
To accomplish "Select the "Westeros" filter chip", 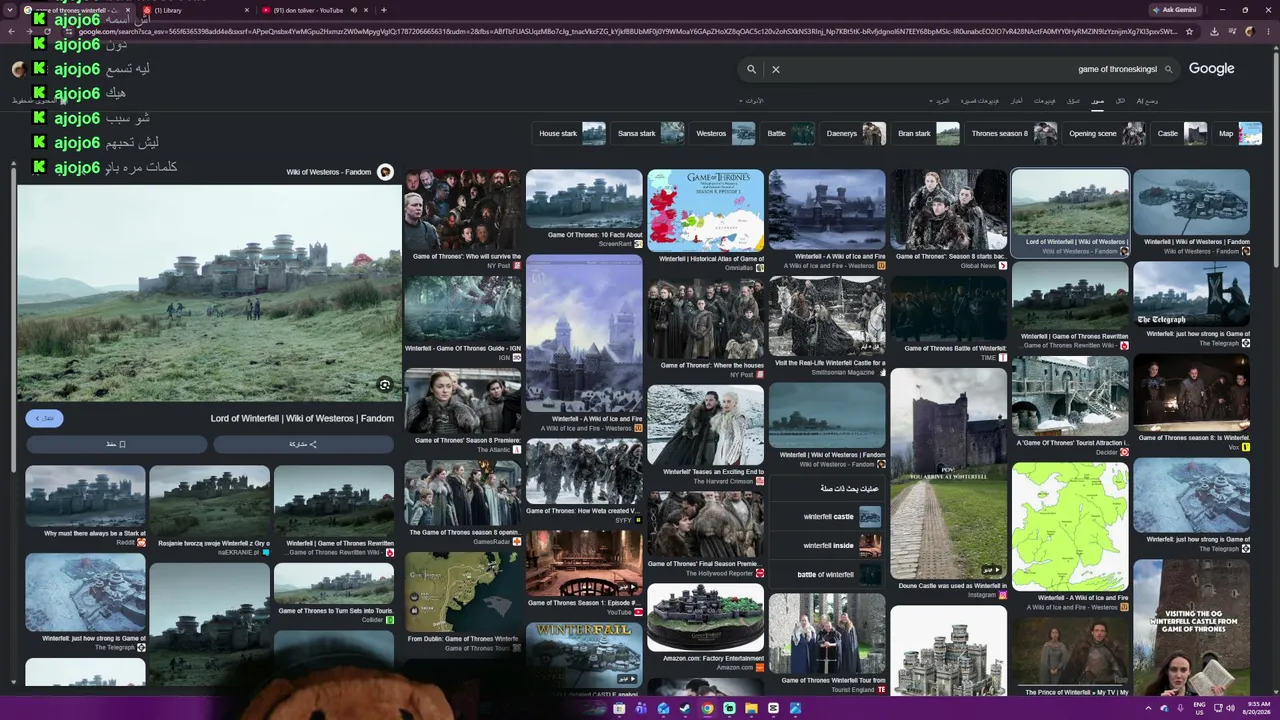I will [x=723, y=133].
